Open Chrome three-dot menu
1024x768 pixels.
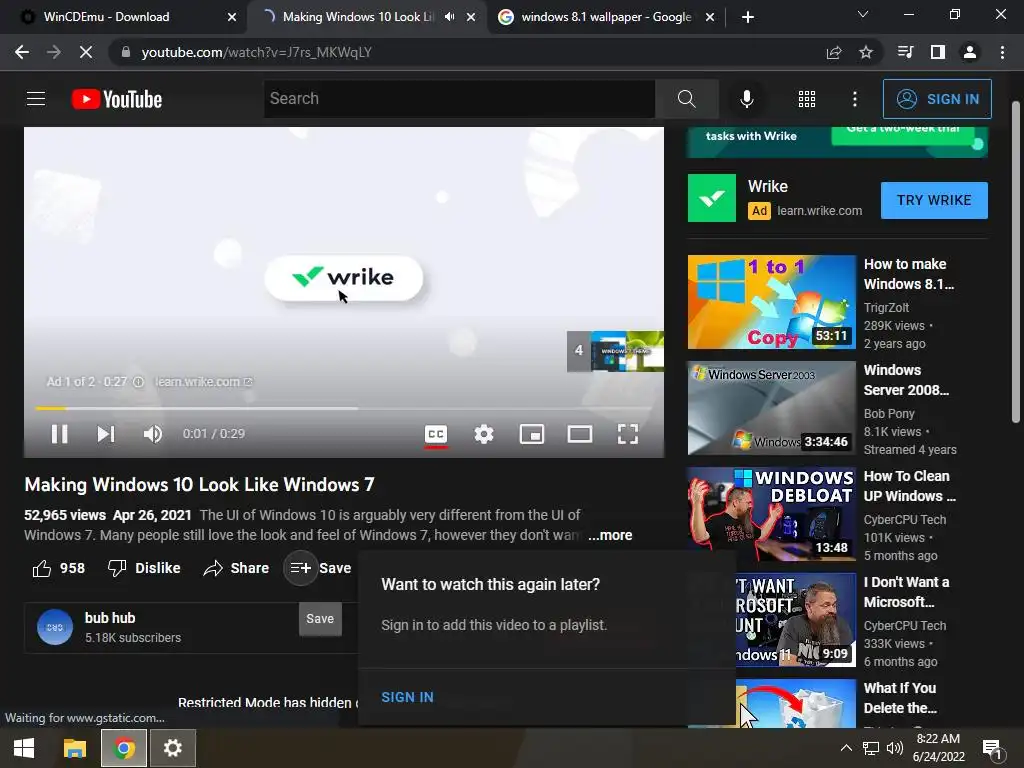pos(1002,52)
